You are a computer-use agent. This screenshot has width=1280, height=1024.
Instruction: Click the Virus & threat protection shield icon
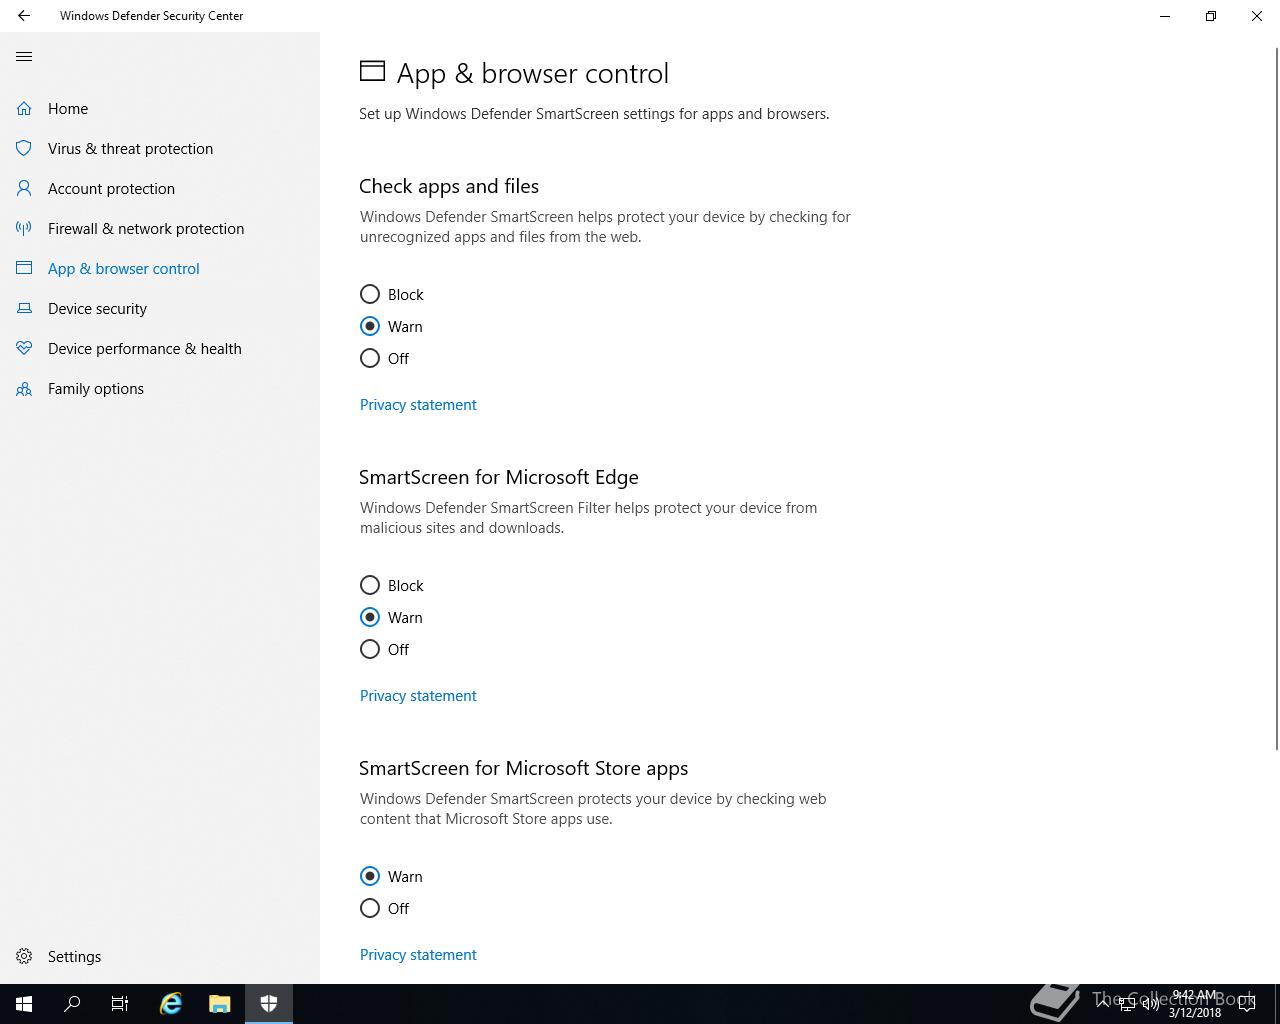point(24,148)
